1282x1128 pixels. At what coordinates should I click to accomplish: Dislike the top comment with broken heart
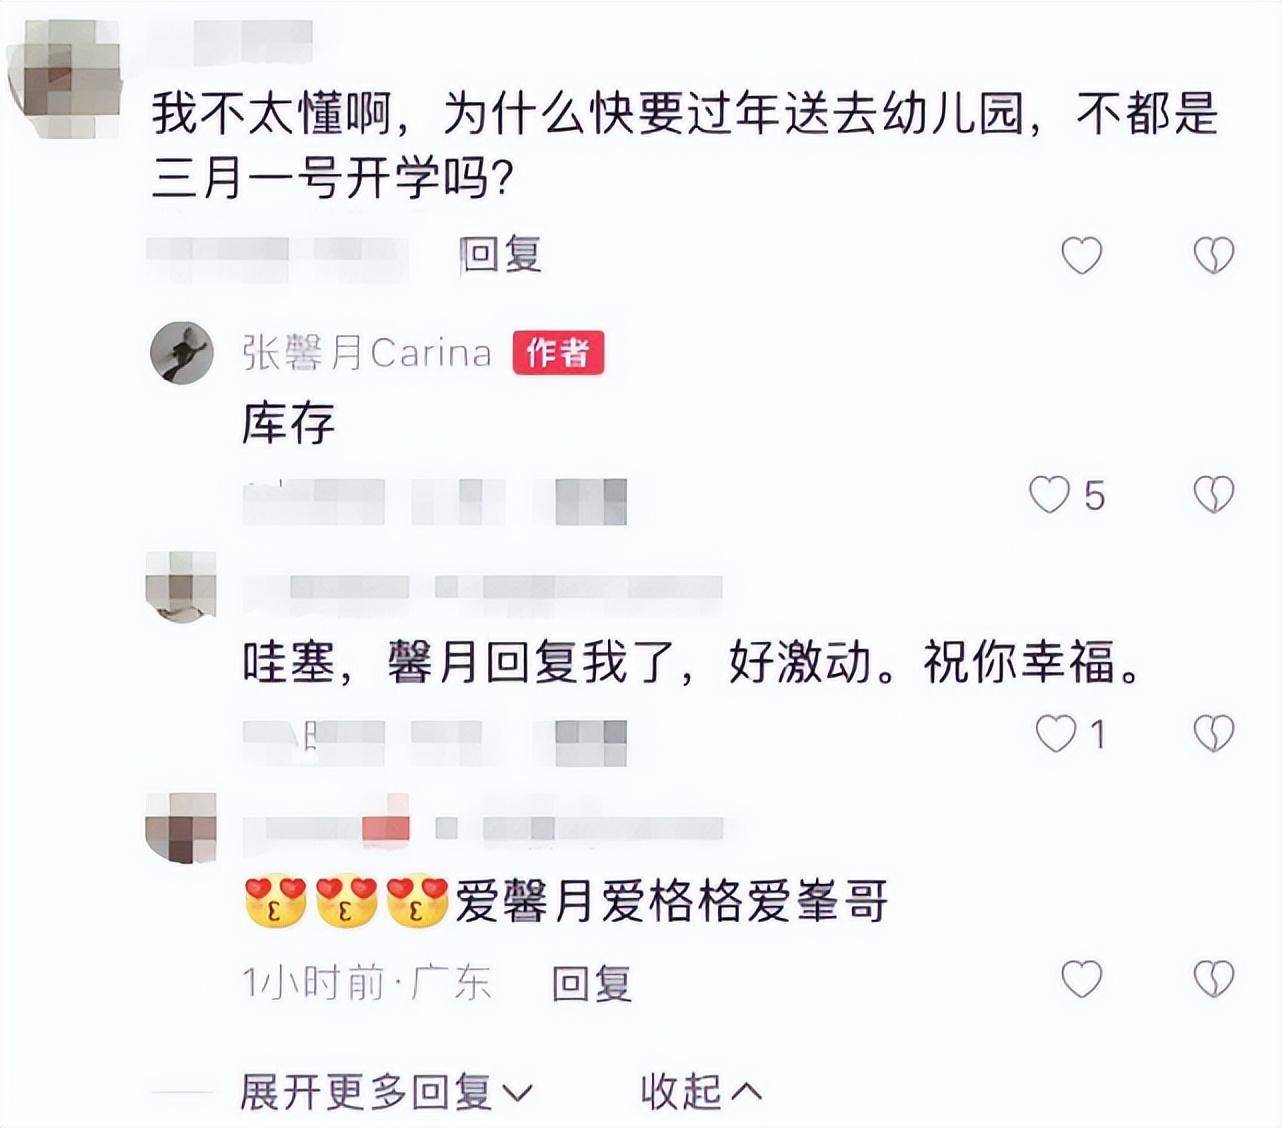pyautogui.click(x=1214, y=256)
